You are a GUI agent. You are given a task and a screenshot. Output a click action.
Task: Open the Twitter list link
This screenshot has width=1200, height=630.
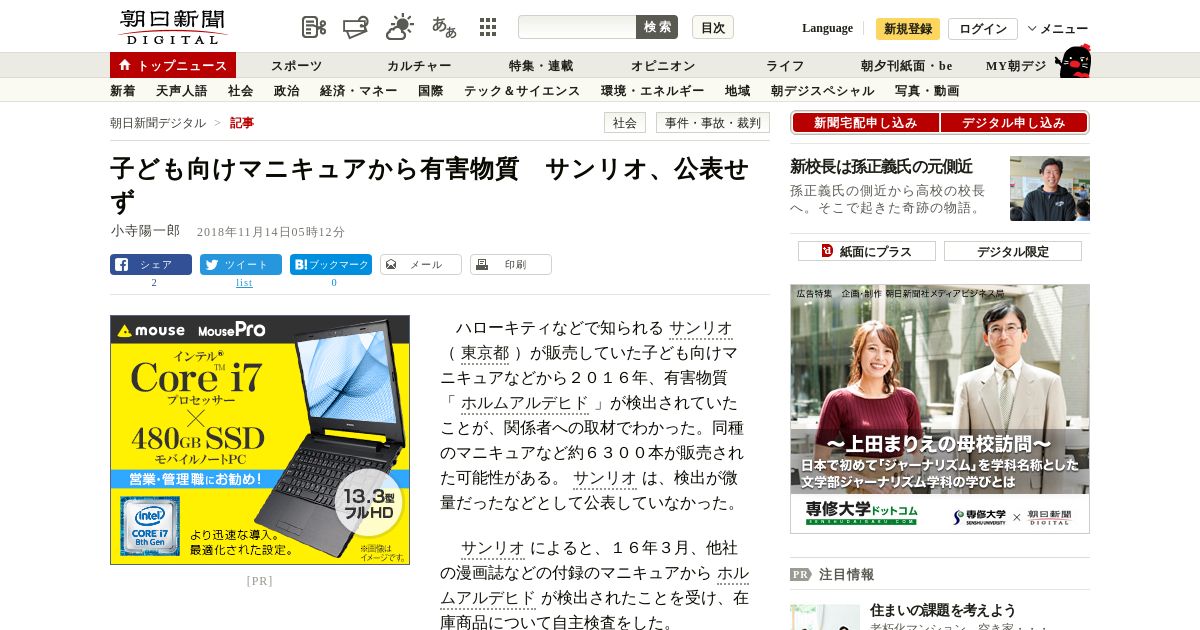[x=244, y=283]
